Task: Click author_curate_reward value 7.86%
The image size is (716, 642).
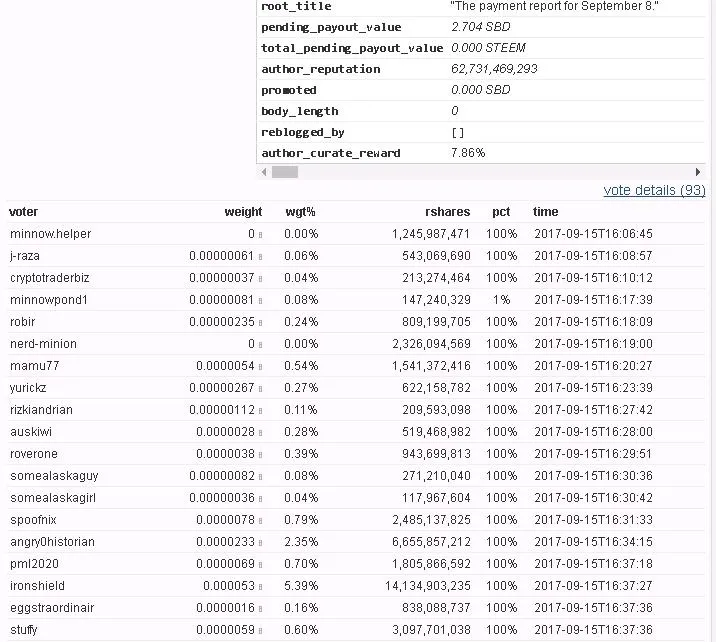Action: [468, 153]
